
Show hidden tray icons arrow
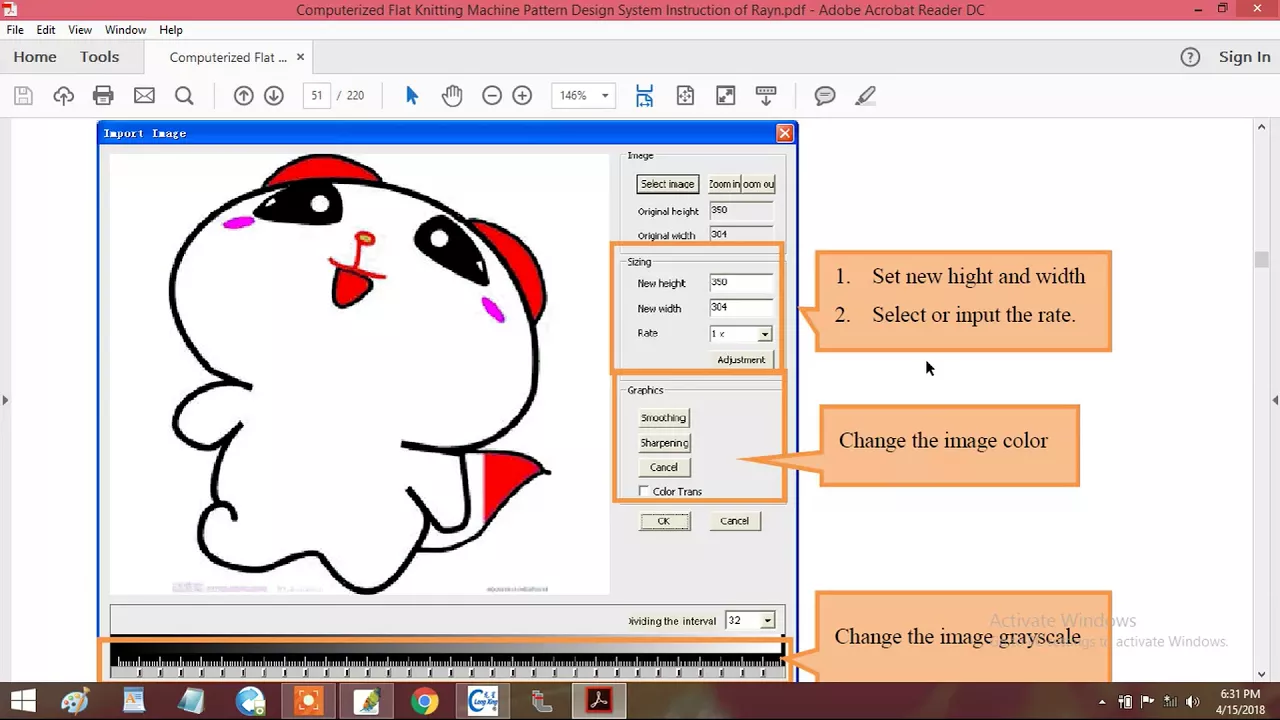tap(1103, 701)
